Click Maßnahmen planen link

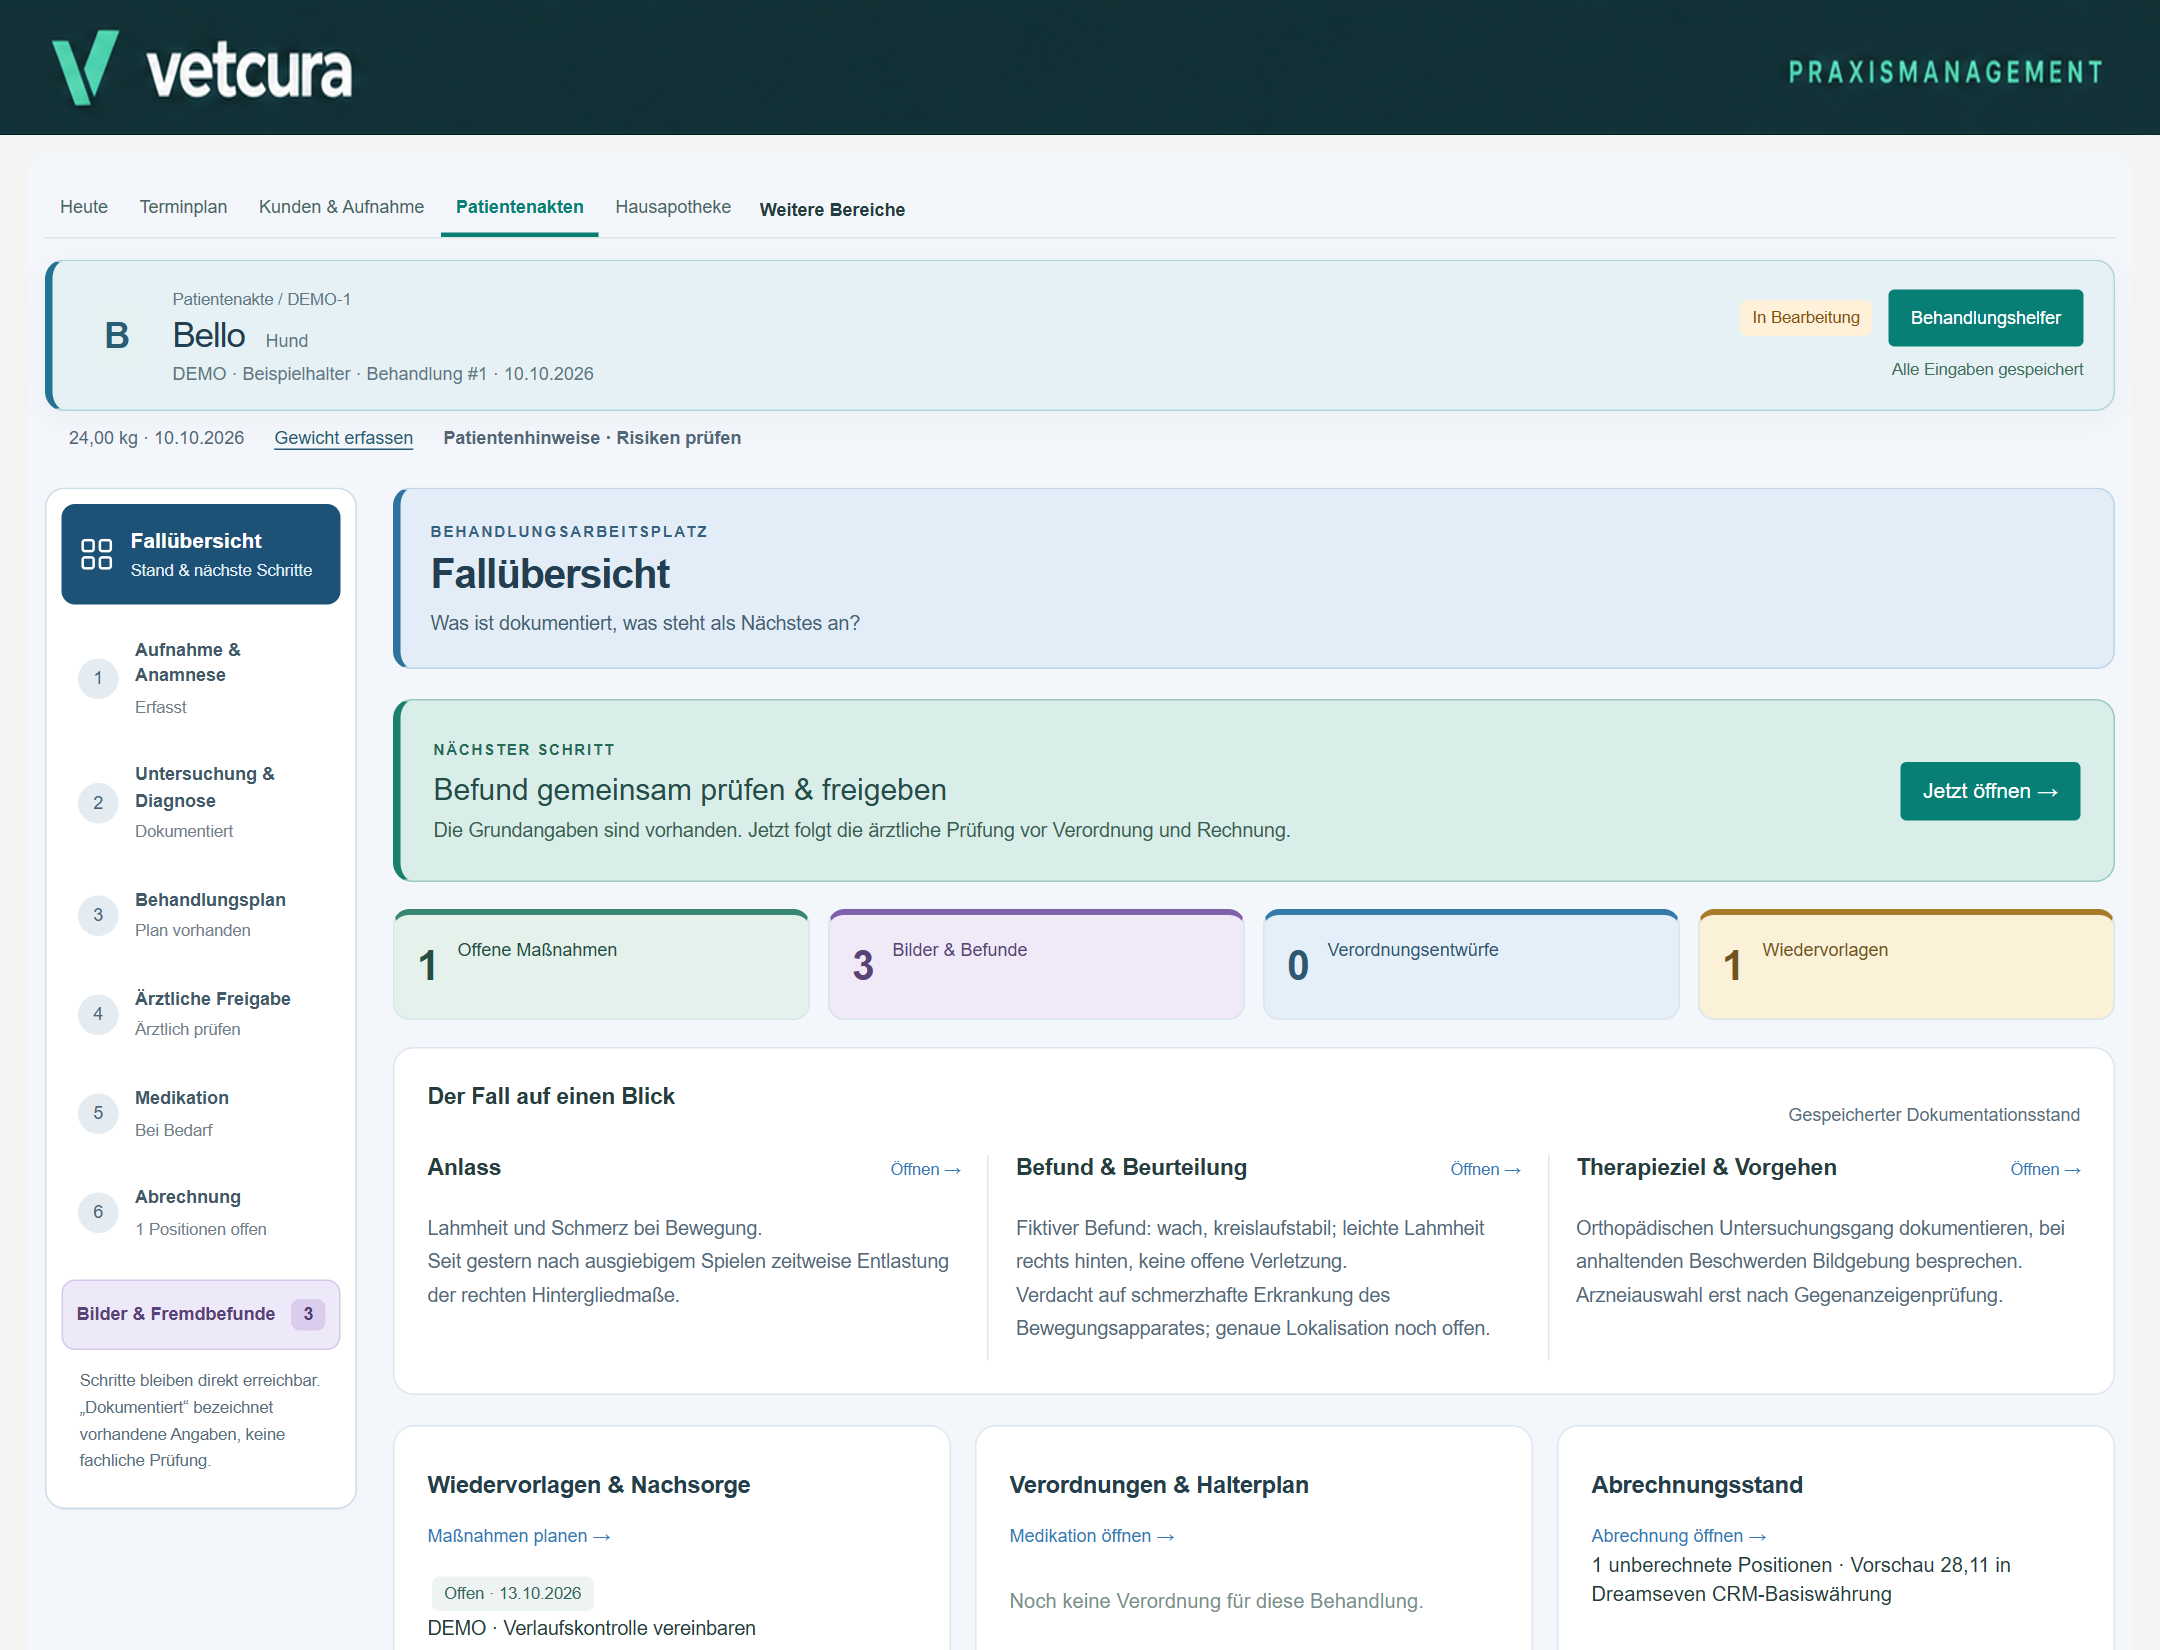518,1536
